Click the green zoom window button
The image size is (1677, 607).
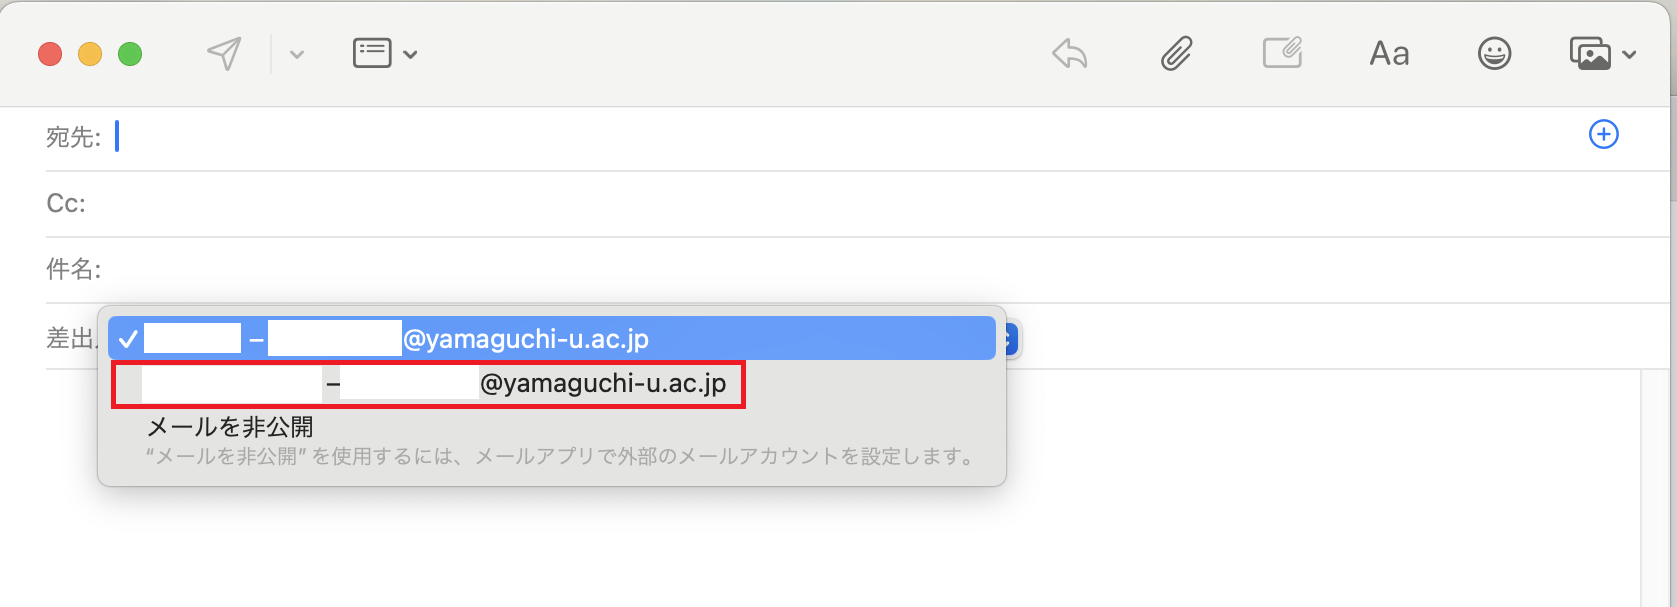[130, 54]
